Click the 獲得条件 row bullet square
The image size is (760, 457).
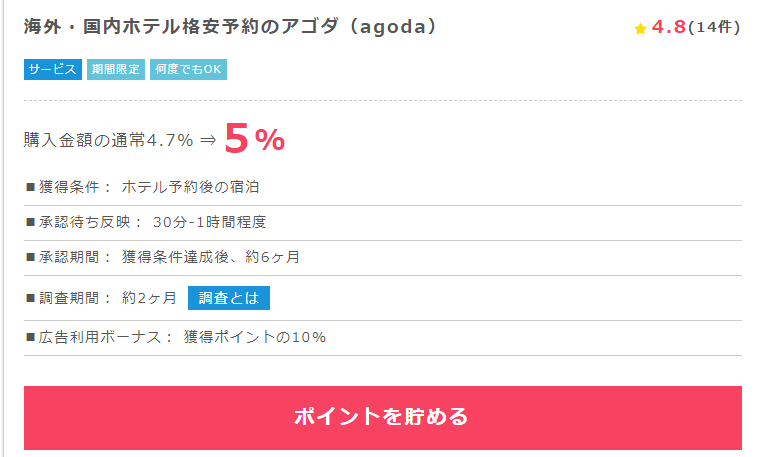point(30,187)
